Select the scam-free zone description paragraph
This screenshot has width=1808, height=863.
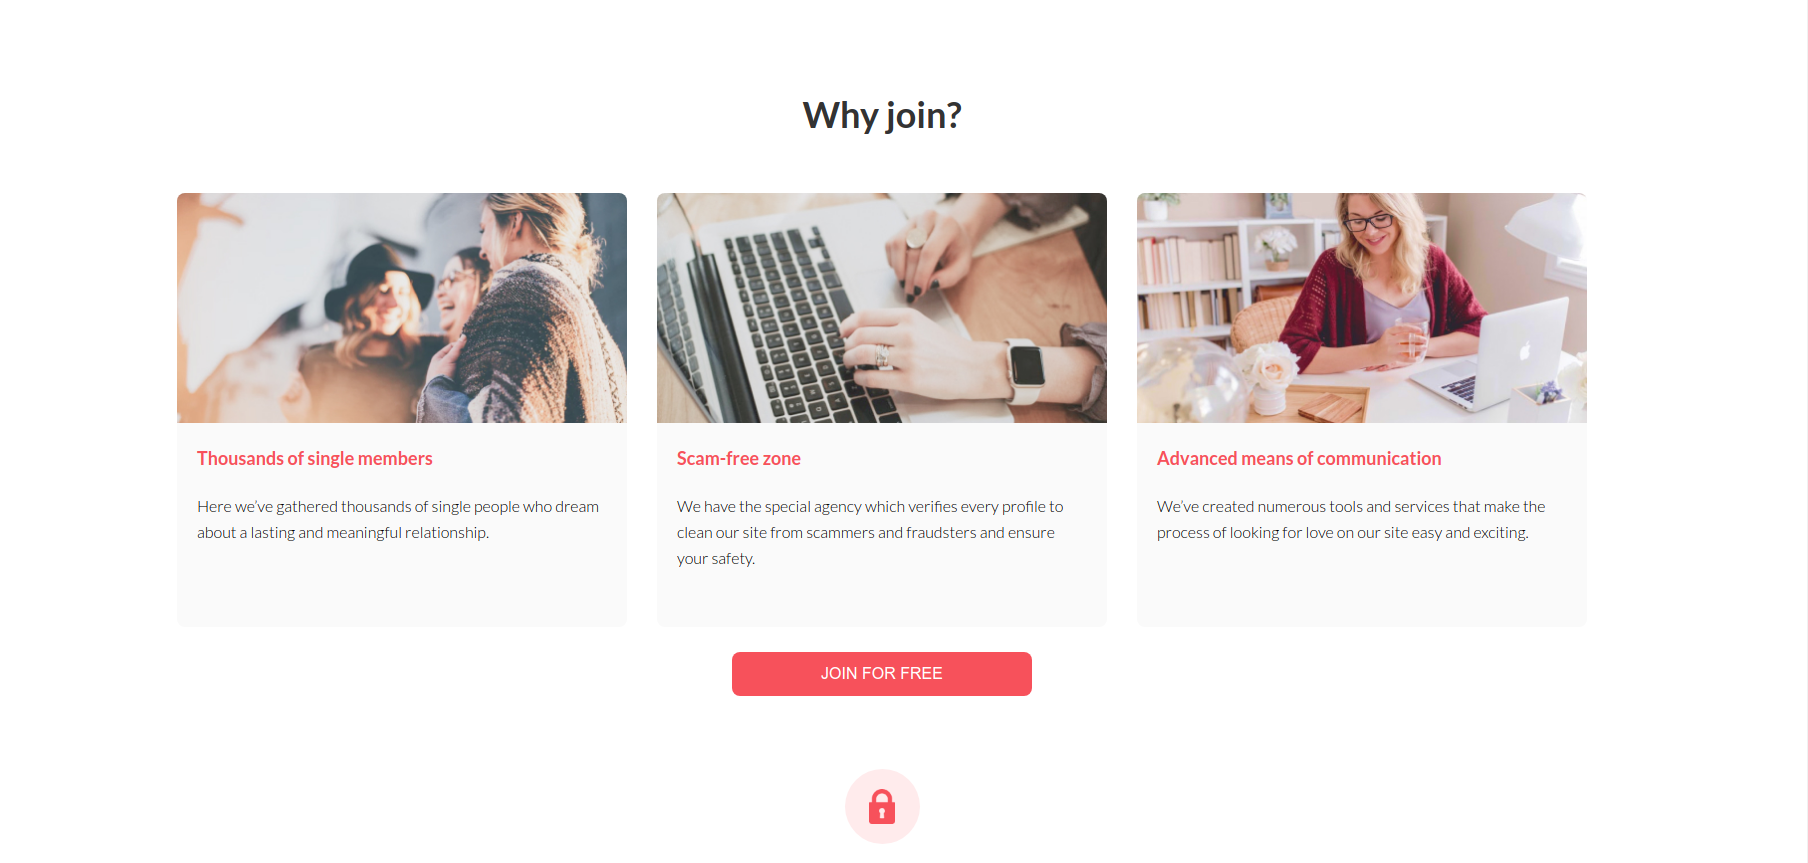pyautogui.click(x=870, y=533)
